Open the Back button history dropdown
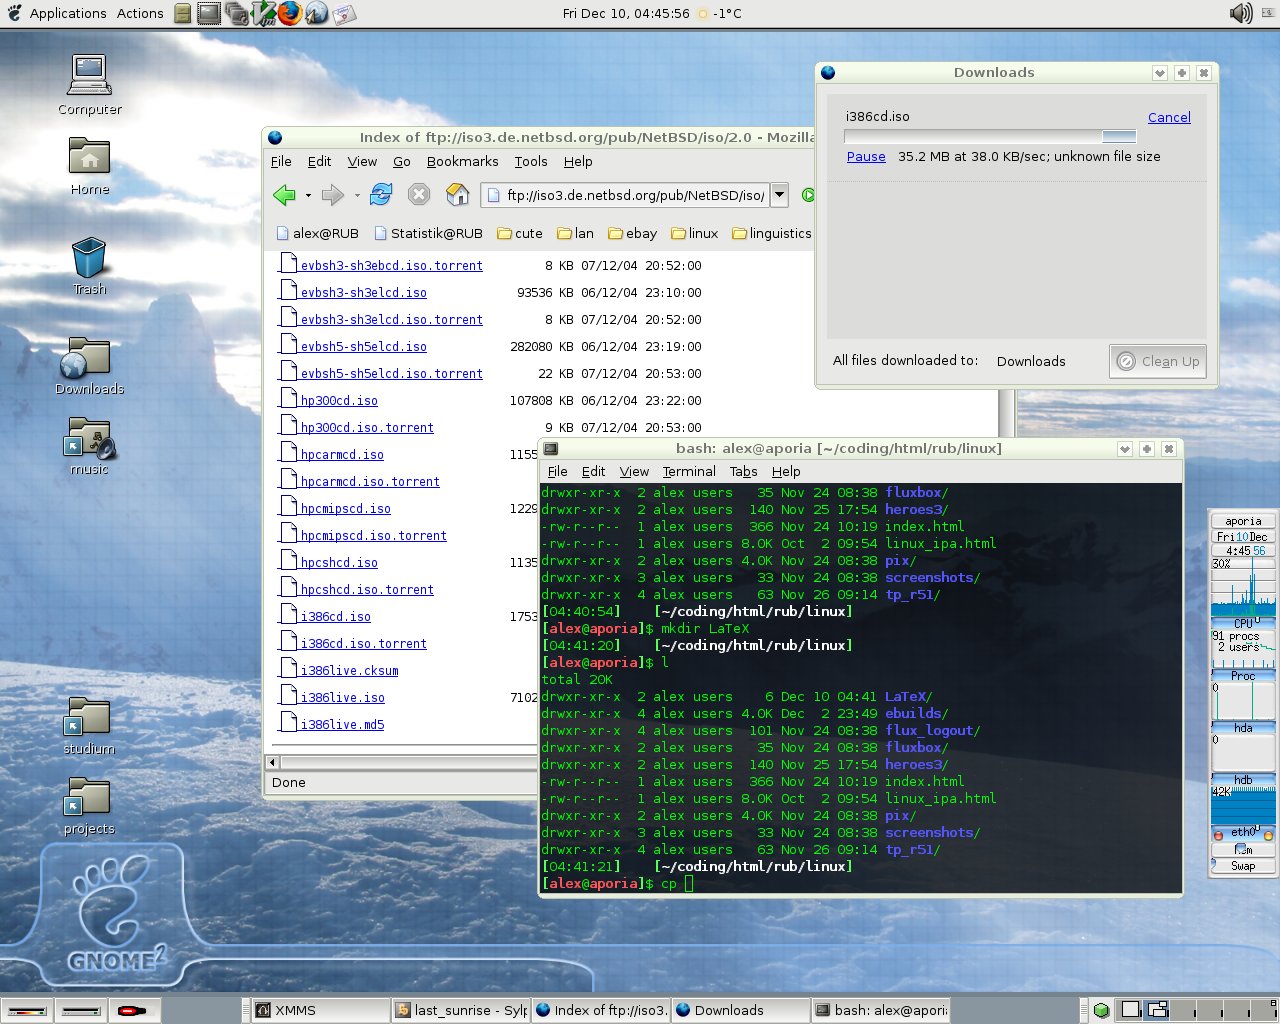 pyautogui.click(x=308, y=196)
